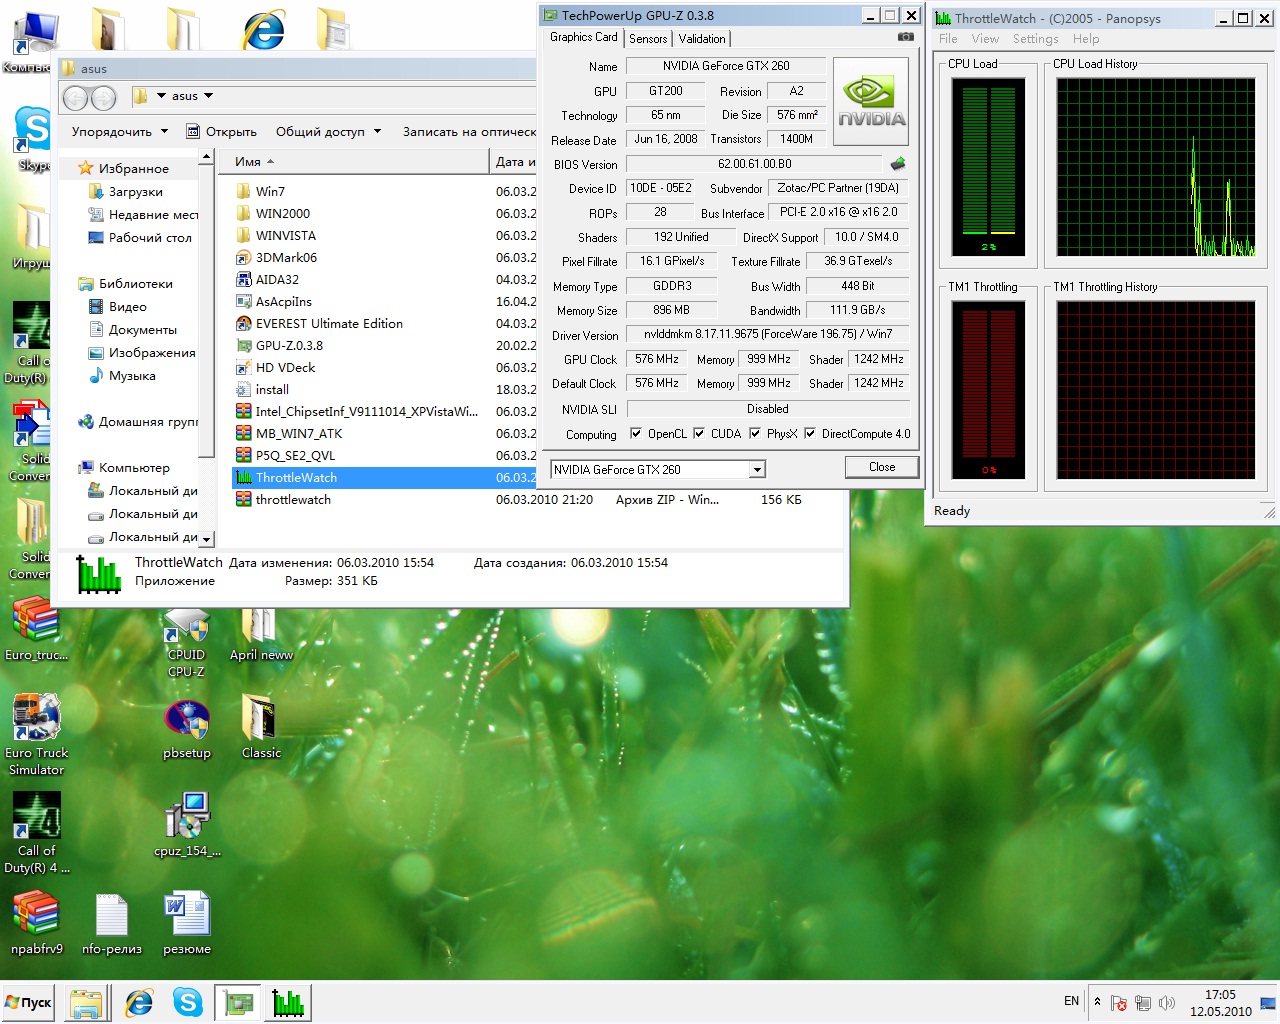Toggle the CUDA checkbox
The image size is (1280, 1024).
pyautogui.click(x=699, y=434)
